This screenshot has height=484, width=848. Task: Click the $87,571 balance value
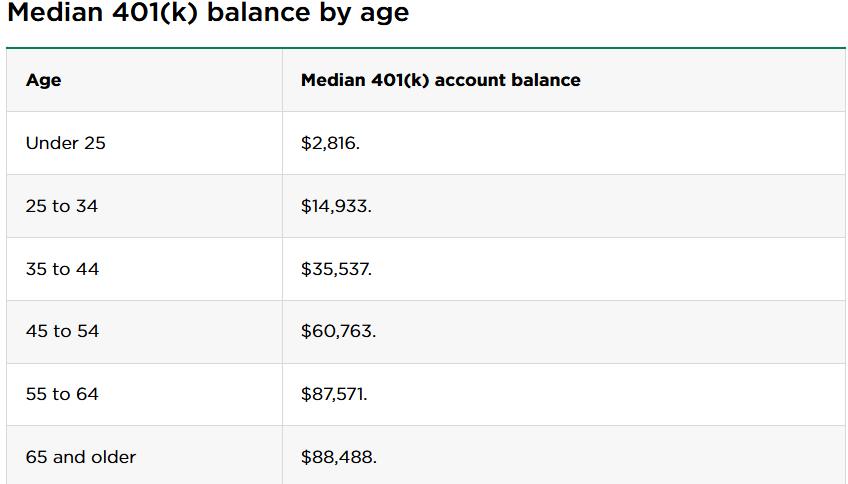click(x=334, y=394)
